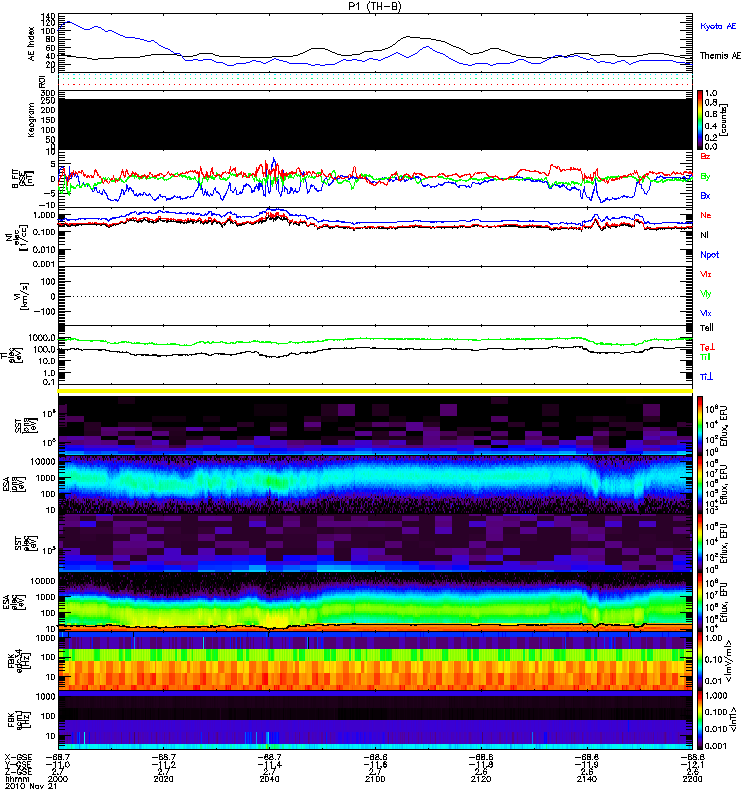Click the Keogram axis label

click(32, 120)
